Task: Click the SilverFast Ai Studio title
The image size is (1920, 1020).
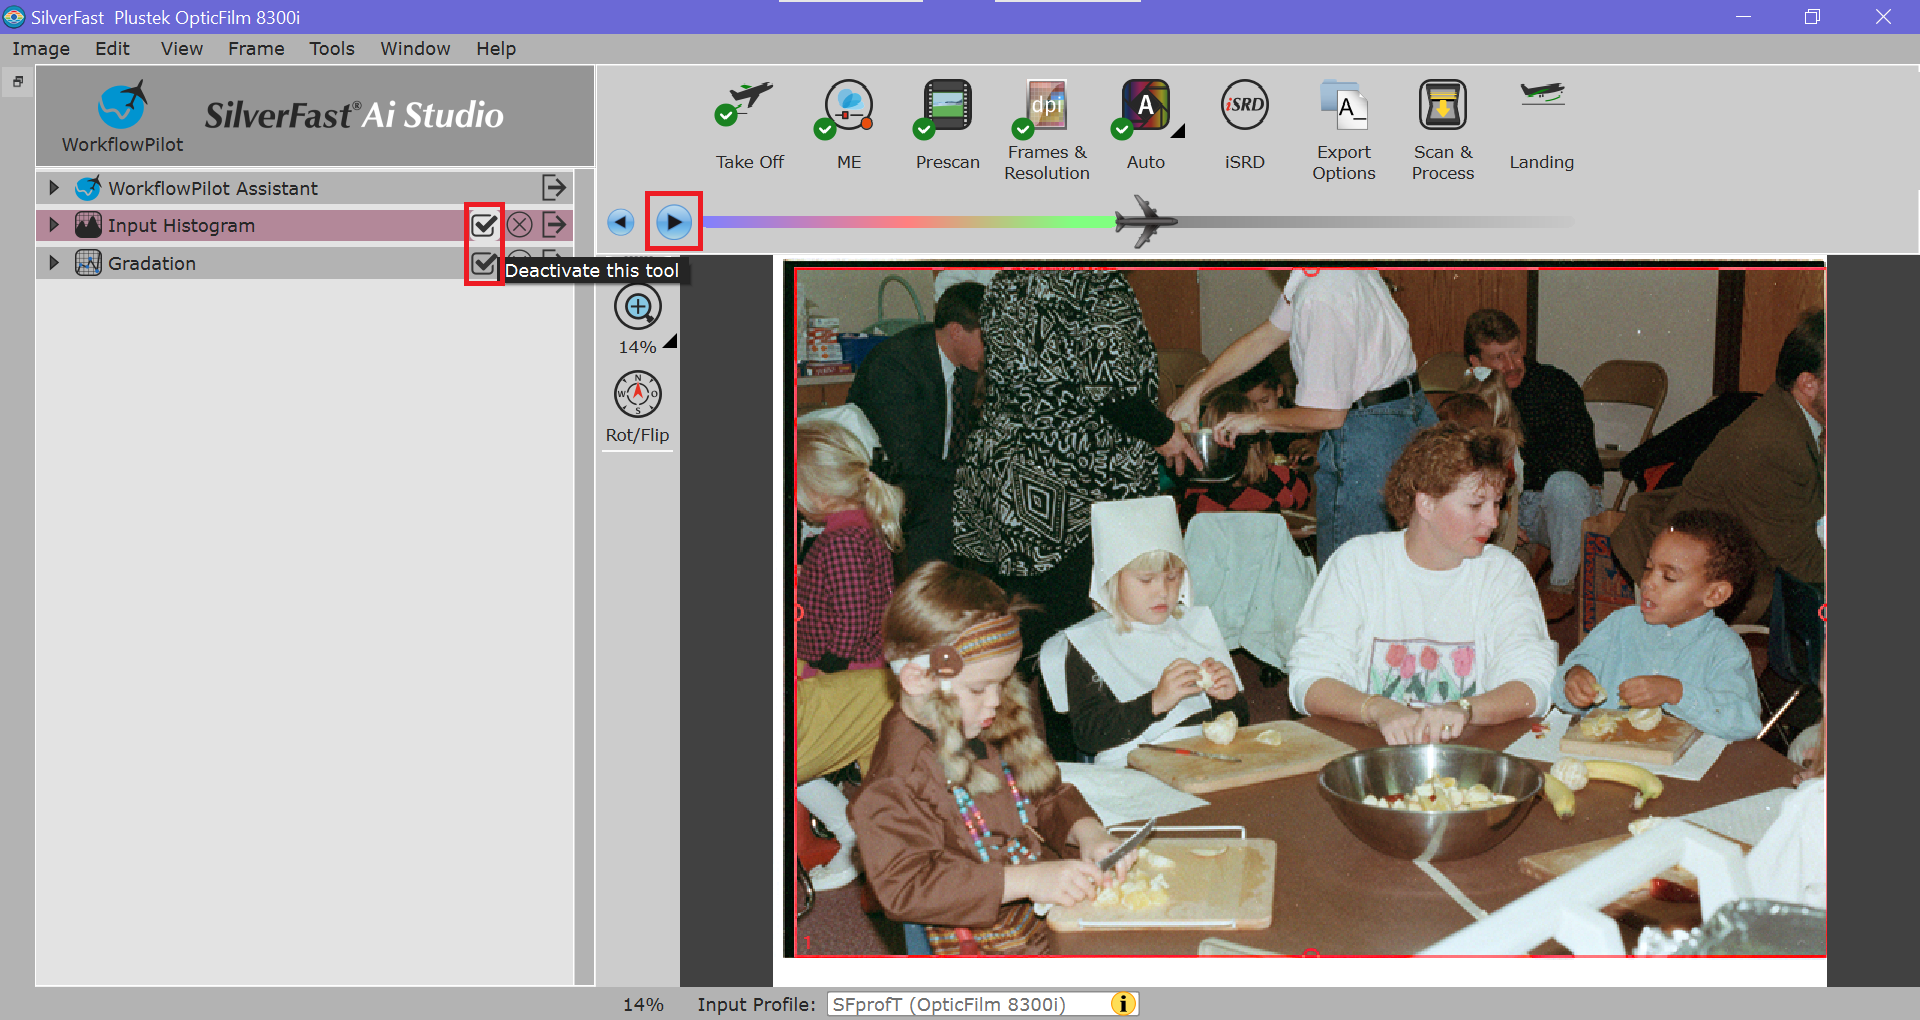Action: (x=354, y=115)
